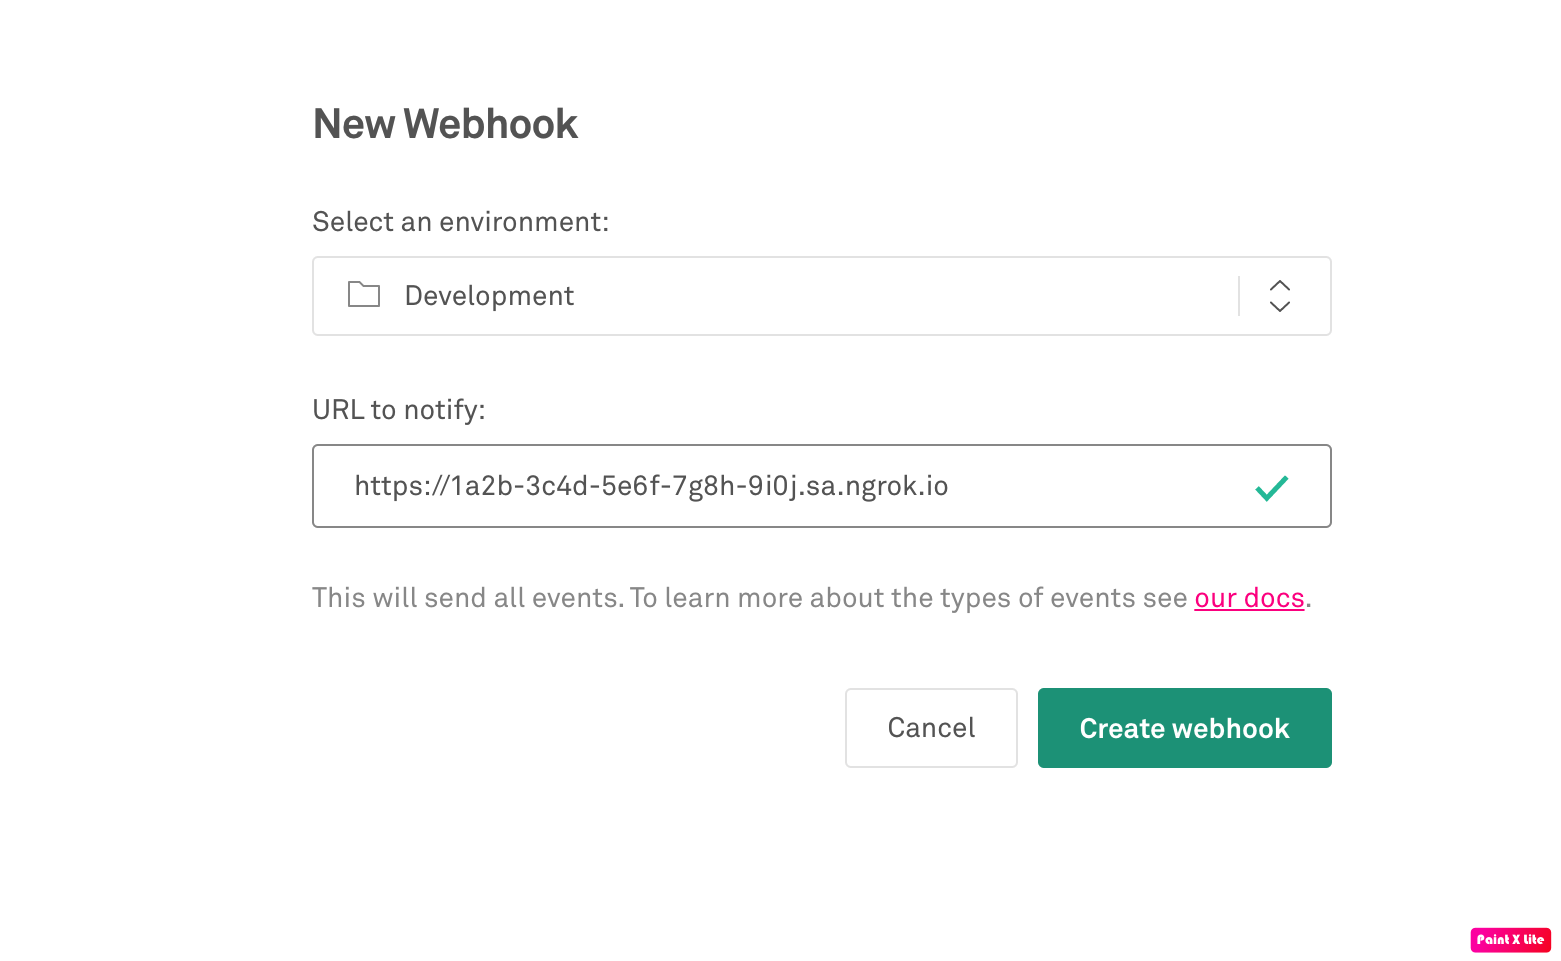This screenshot has width=1561, height=961.
Task: Open the environment dropdown showing Development
Action: coord(820,296)
